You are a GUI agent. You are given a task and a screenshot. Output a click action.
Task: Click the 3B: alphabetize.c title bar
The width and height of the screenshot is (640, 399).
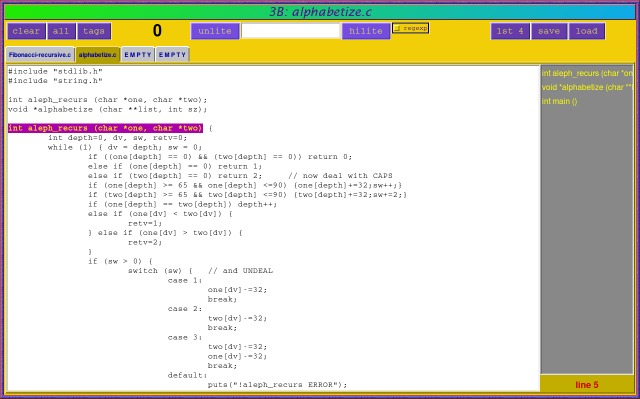(x=320, y=11)
